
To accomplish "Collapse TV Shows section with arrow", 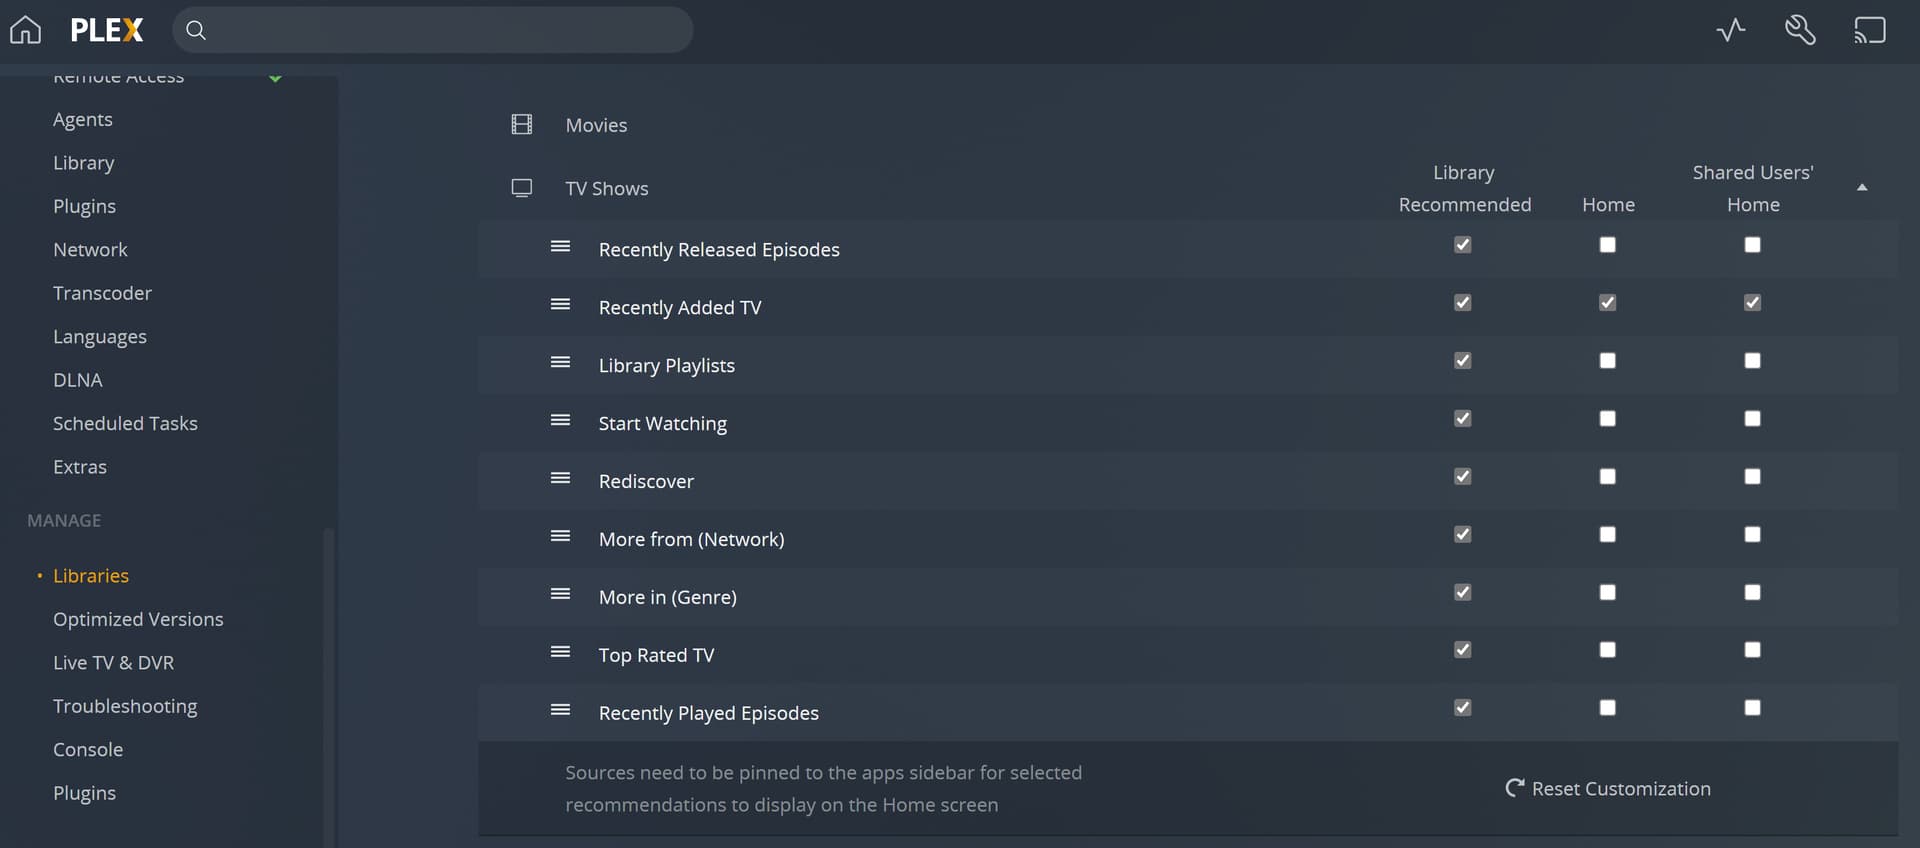I will pyautogui.click(x=1862, y=188).
